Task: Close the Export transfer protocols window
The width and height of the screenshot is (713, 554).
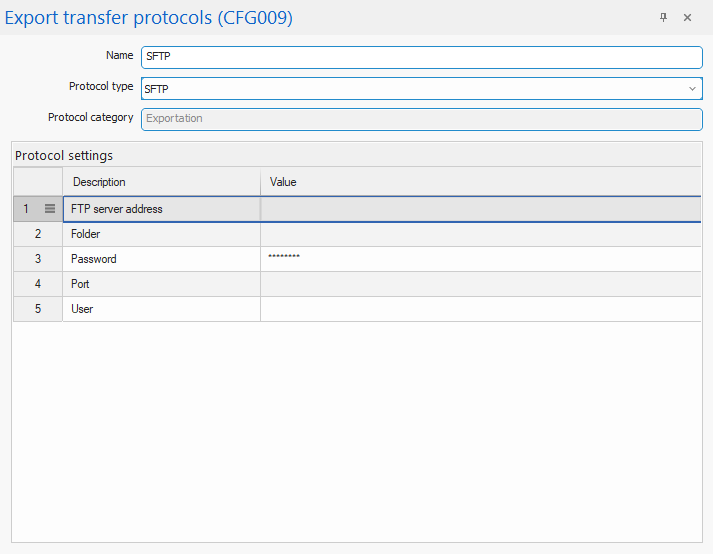Action: click(687, 18)
